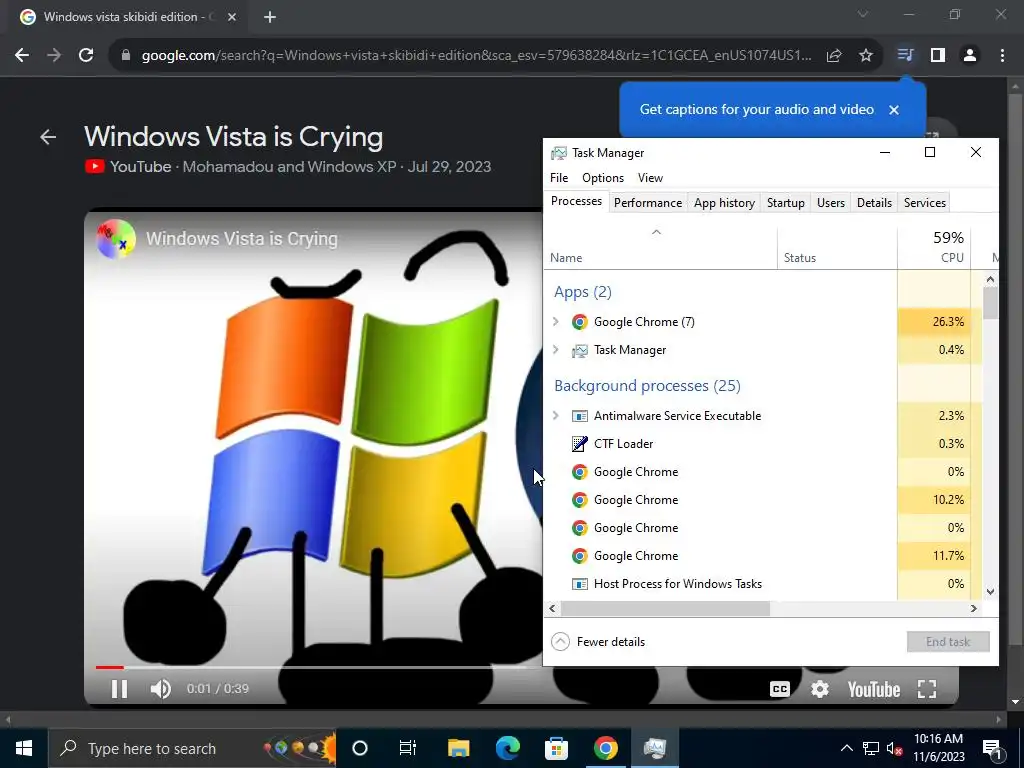
Task: Open video on YouTube via logo
Action: pos(873,690)
